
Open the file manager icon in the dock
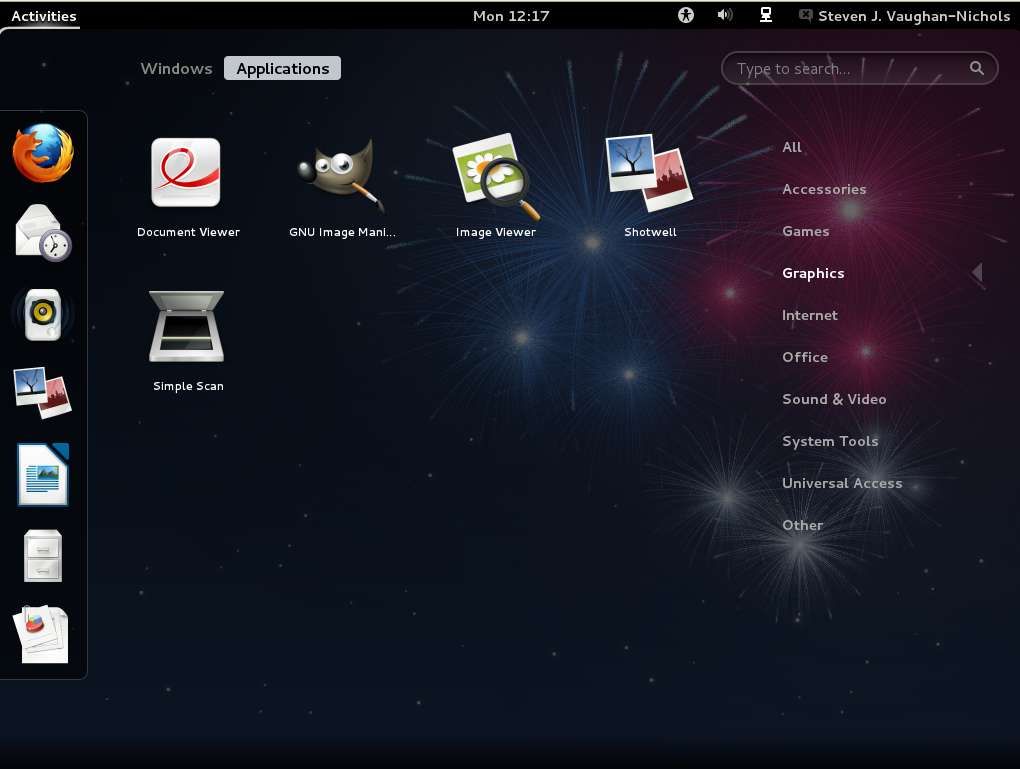coord(42,555)
